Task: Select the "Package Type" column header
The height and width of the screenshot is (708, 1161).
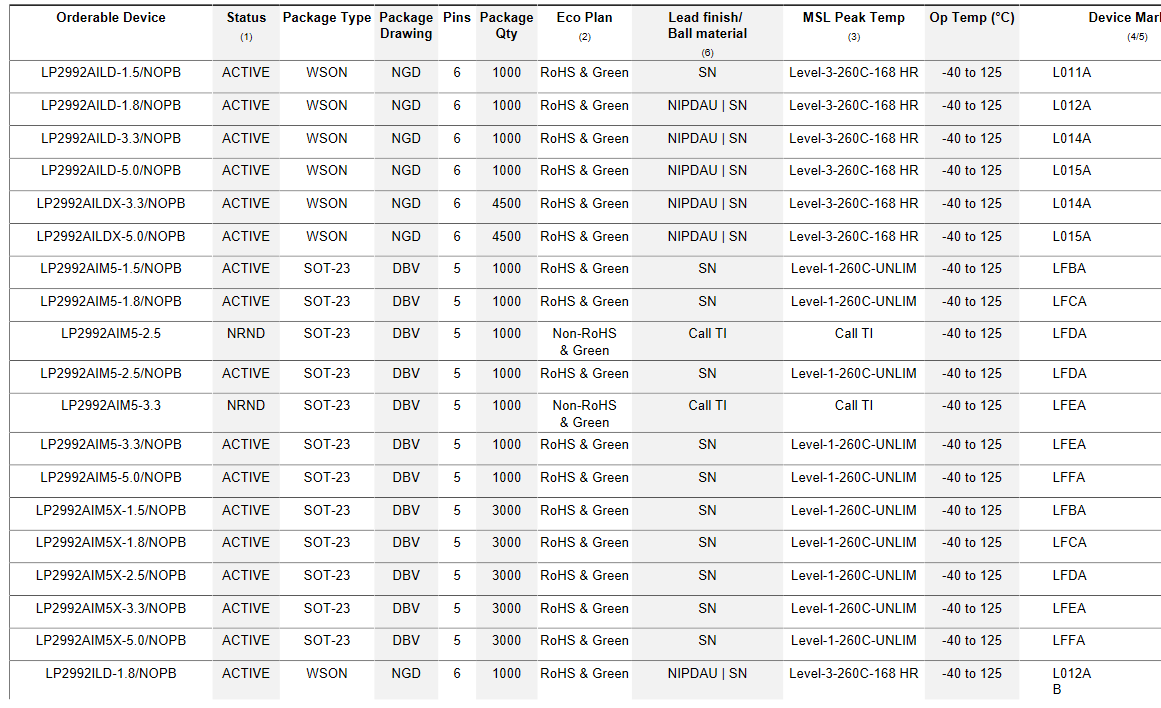Action: [x=327, y=18]
